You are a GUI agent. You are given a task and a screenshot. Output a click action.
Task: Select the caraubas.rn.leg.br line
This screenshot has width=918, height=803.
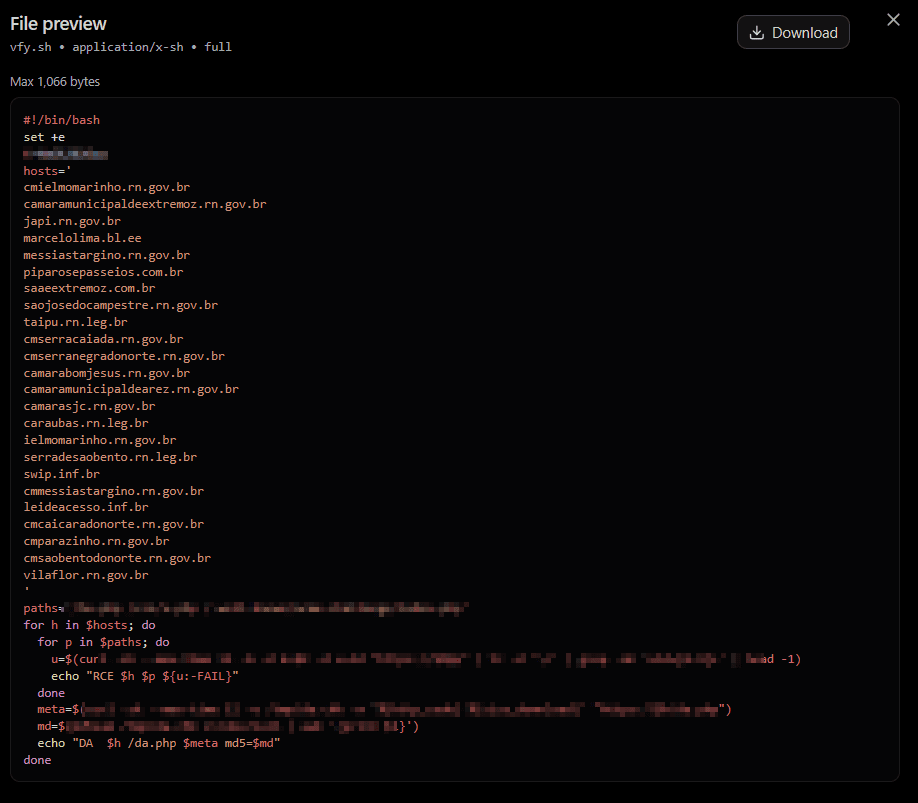(86, 423)
